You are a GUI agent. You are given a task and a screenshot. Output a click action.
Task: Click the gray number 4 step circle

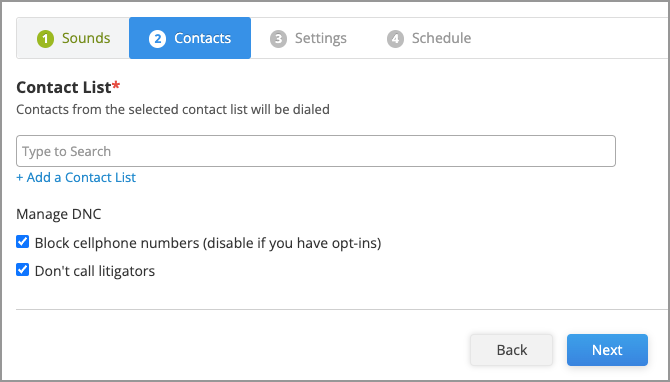click(x=395, y=38)
